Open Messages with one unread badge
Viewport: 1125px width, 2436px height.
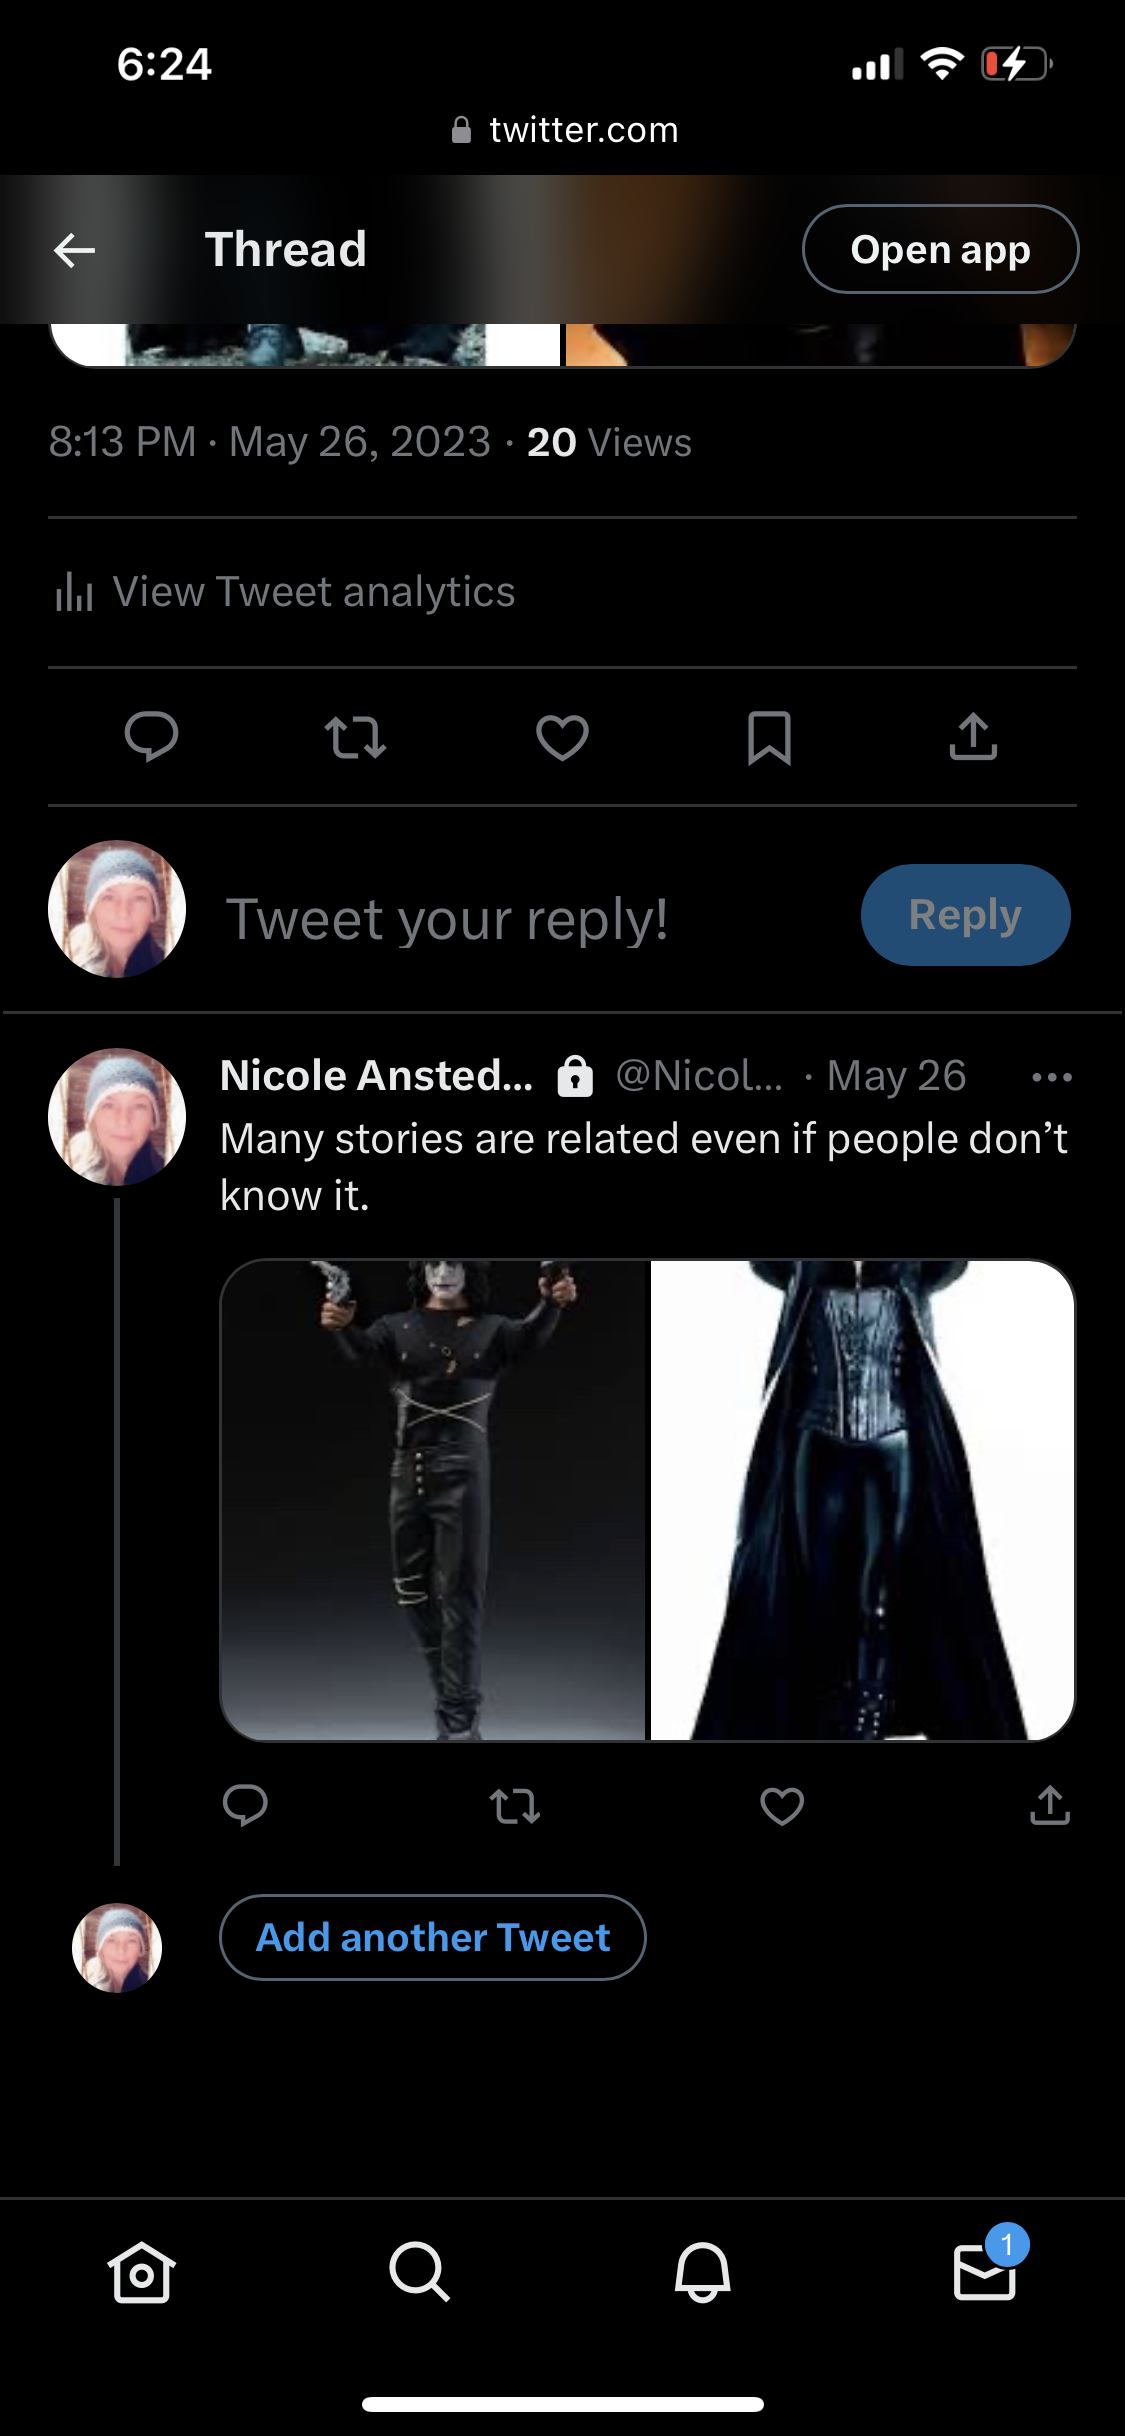pyautogui.click(x=986, y=2273)
